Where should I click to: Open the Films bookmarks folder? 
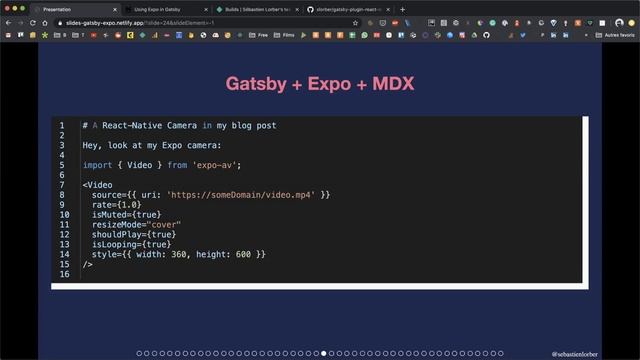(x=284, y=36)
